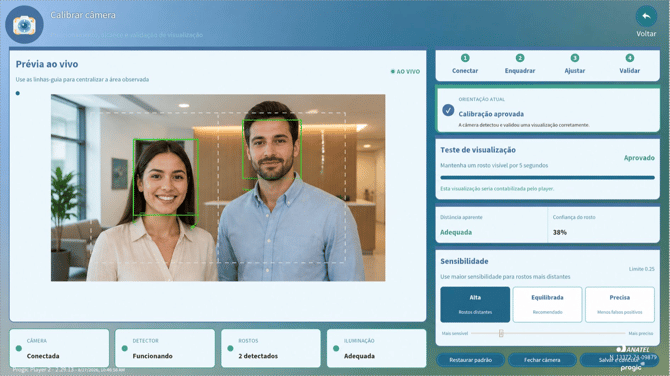The width and height of the screenshot is (670, 376).
Task: Click the Salvar e concluir button
Action: coord(620,360)
